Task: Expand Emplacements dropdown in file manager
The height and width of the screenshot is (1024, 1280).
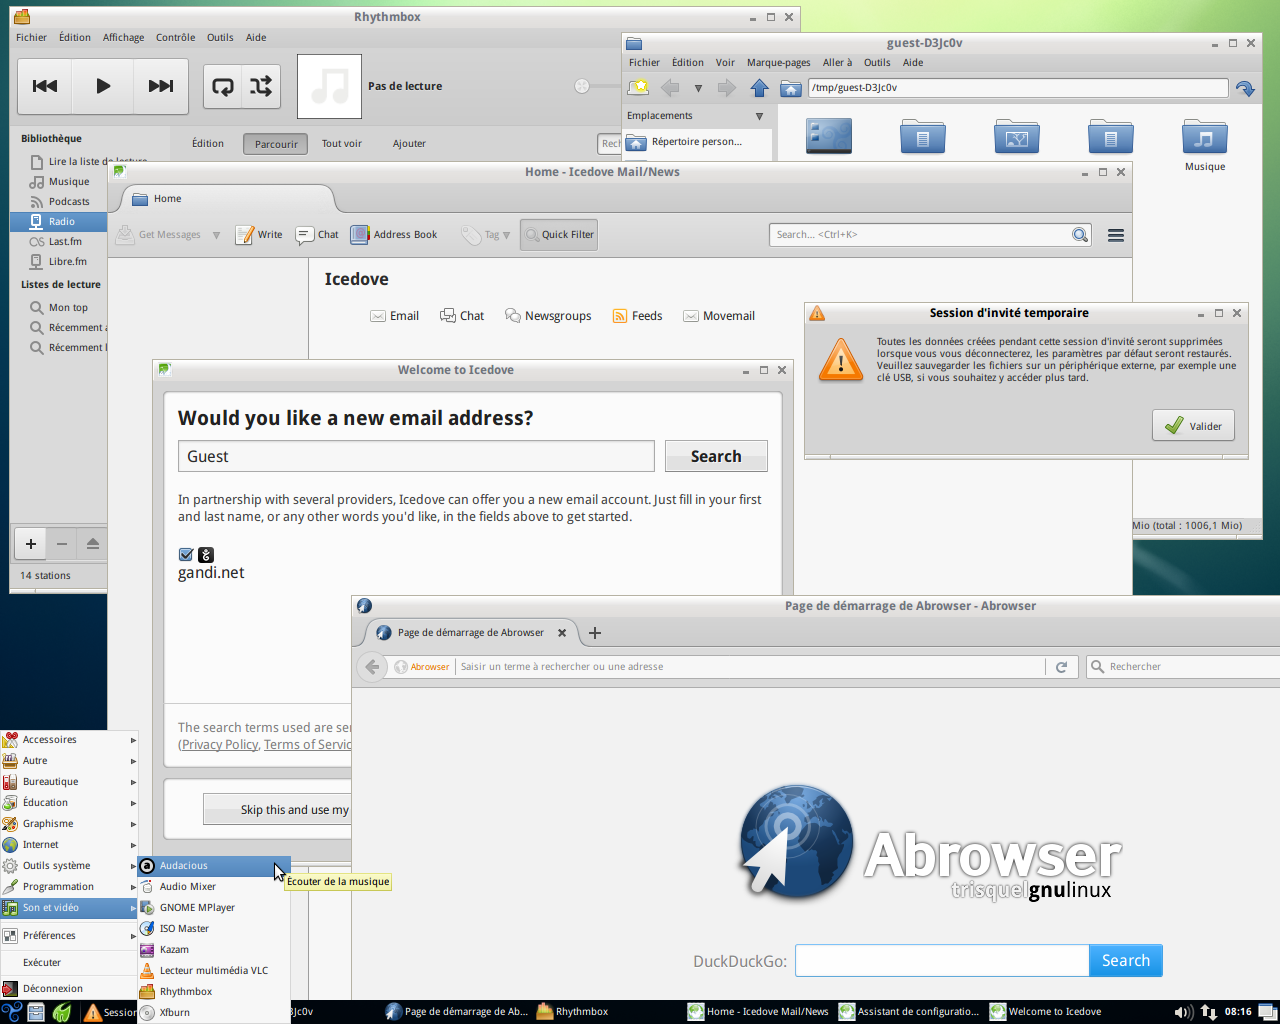Action: tap(759, 116)
